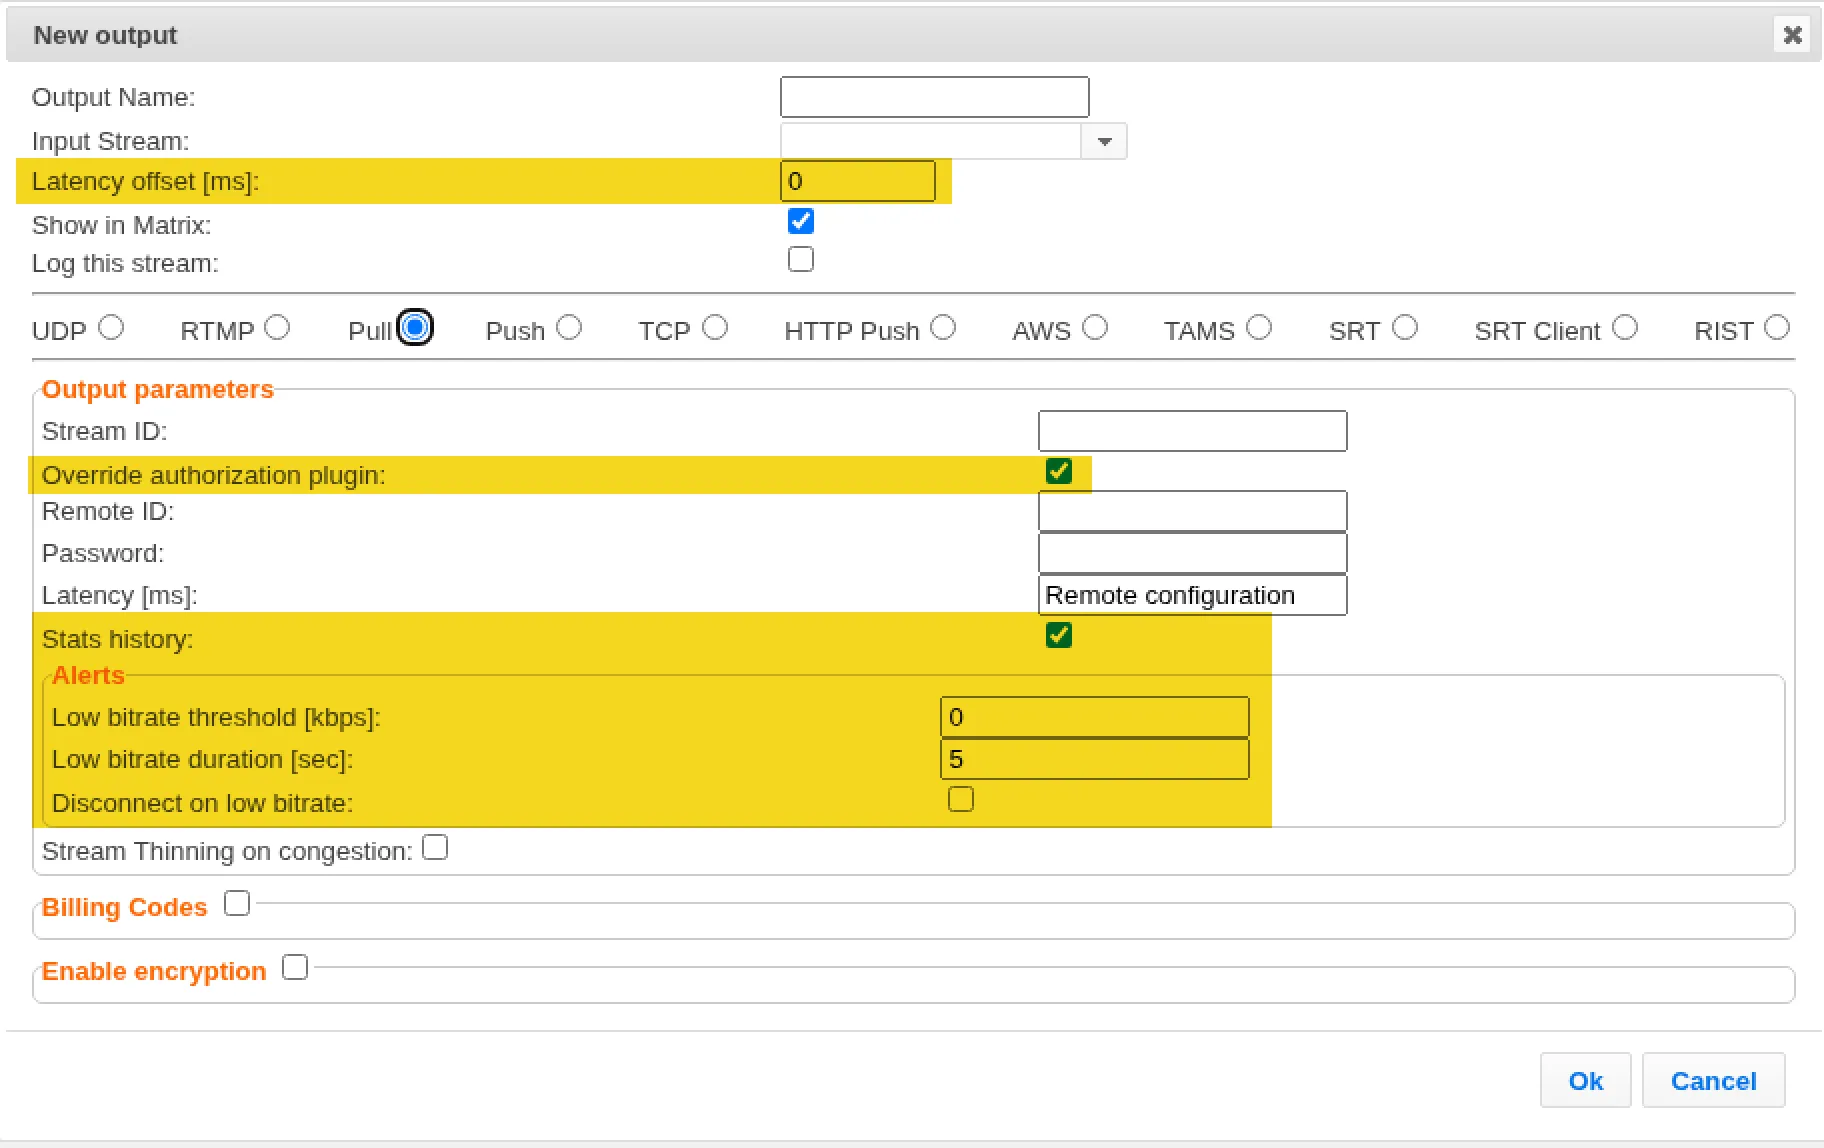The image size is (1824, 1148).
Task: Click the Remote ID input field
Action: click(x=1192, y=511)
